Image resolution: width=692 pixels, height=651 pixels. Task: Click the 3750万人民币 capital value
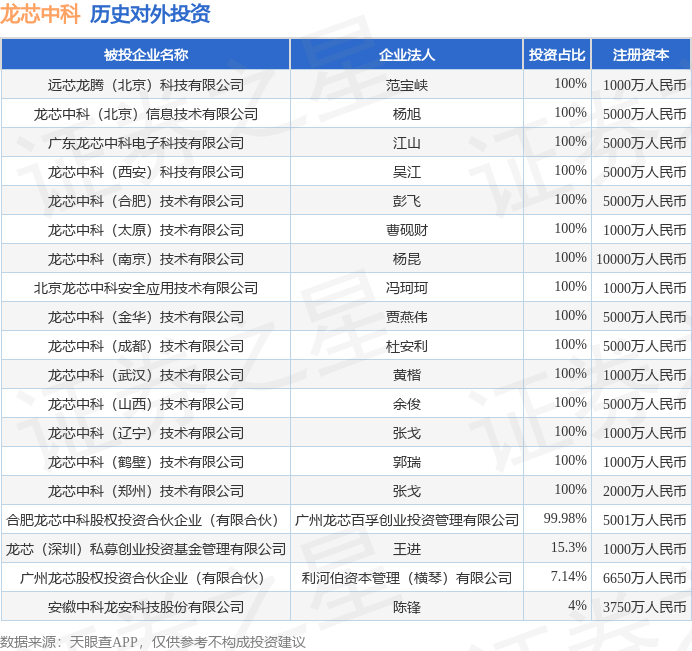click(645, 607)
